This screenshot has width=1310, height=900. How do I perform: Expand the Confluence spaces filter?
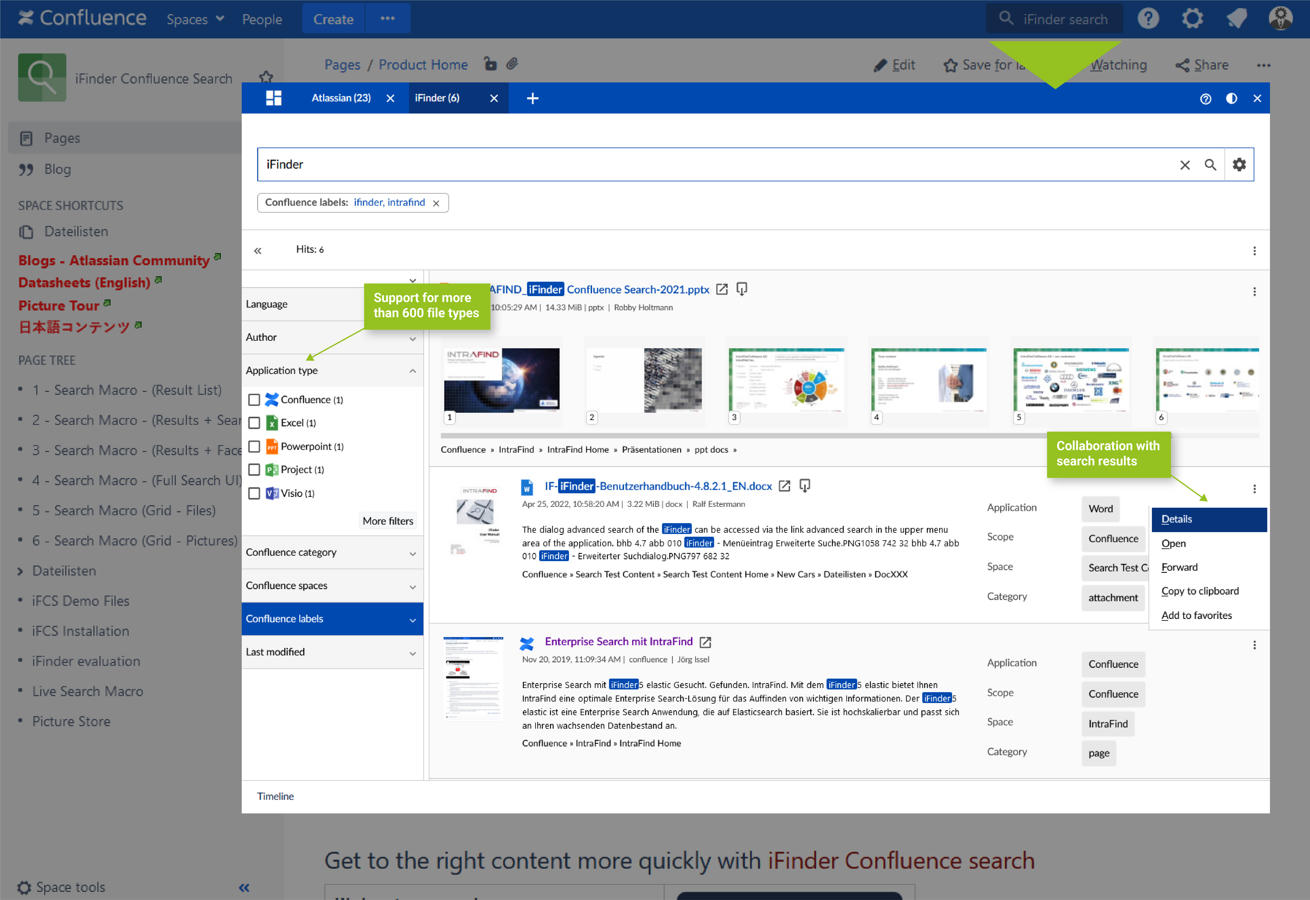click(332, 586)
